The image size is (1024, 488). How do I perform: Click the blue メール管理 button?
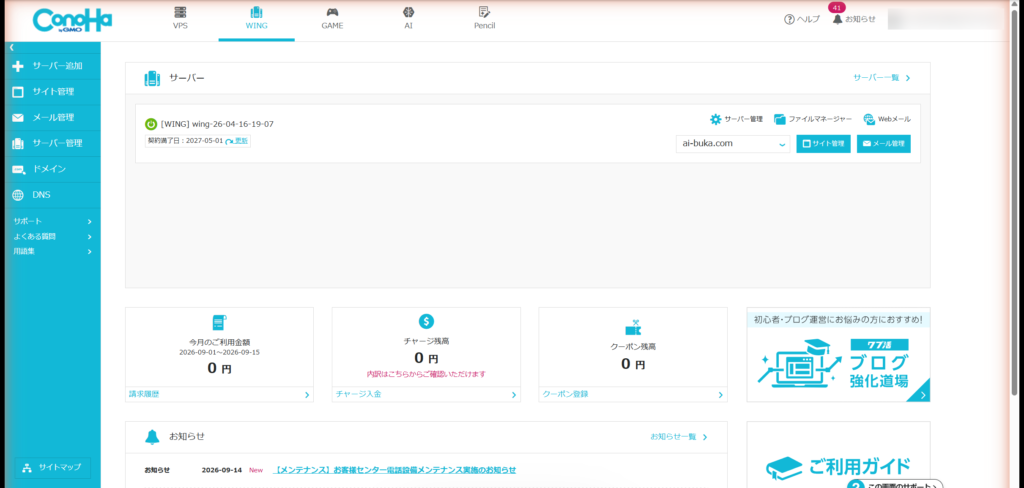click(x=884, y=144)
